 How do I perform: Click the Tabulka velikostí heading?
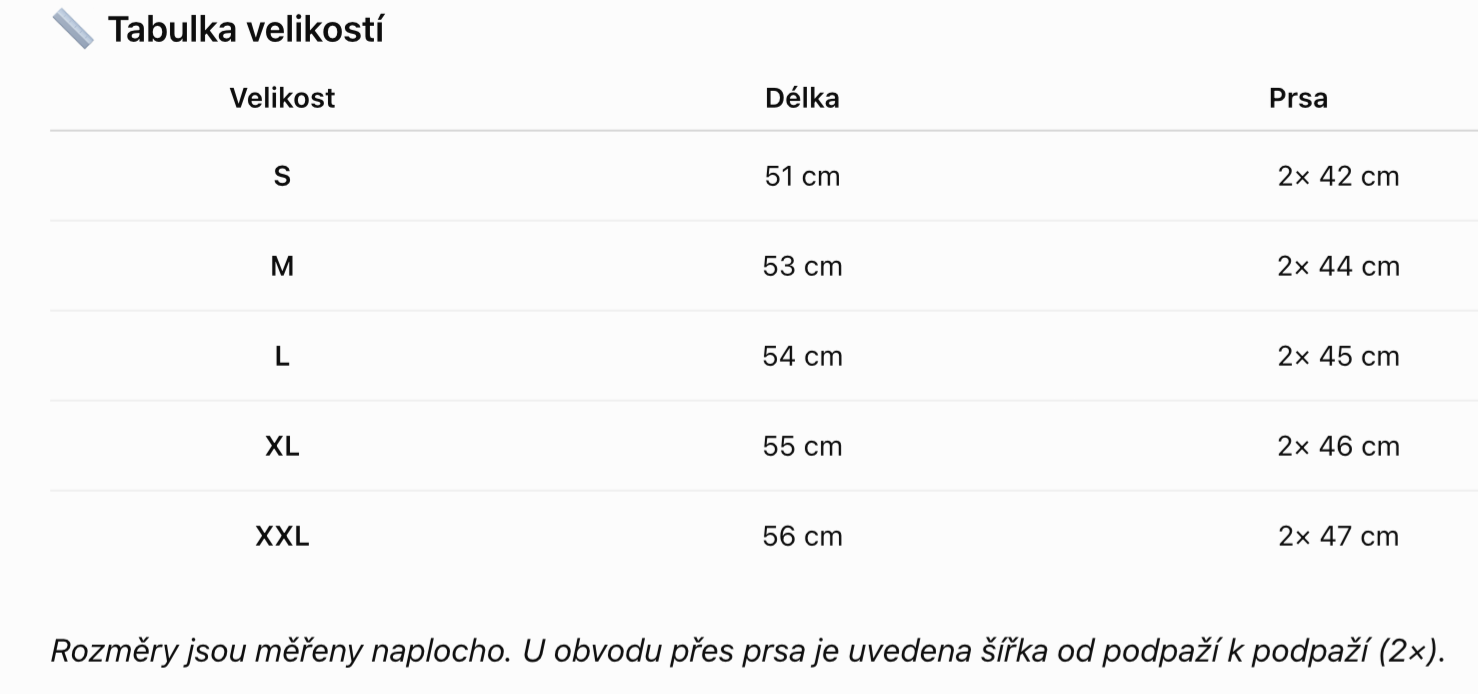click(x=246, y=30)
